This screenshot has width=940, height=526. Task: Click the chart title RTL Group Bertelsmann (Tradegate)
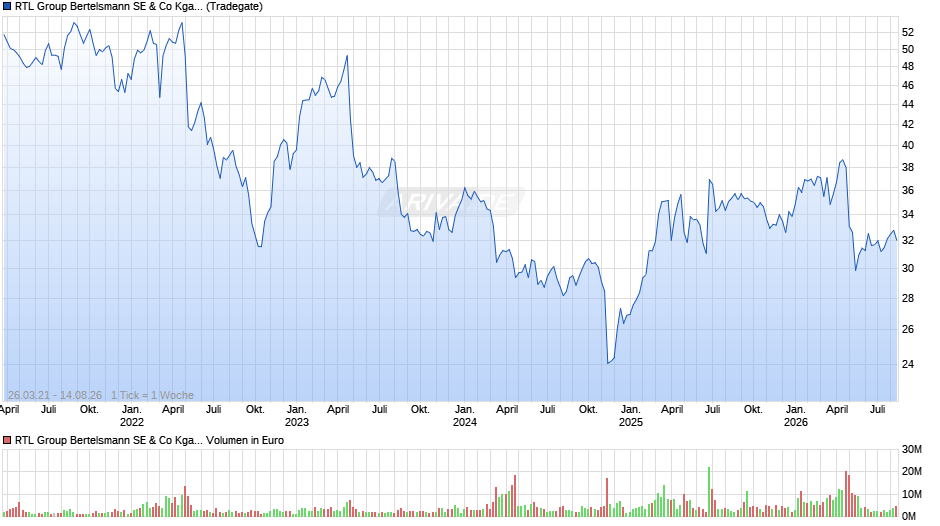click(x=138, y=7)
